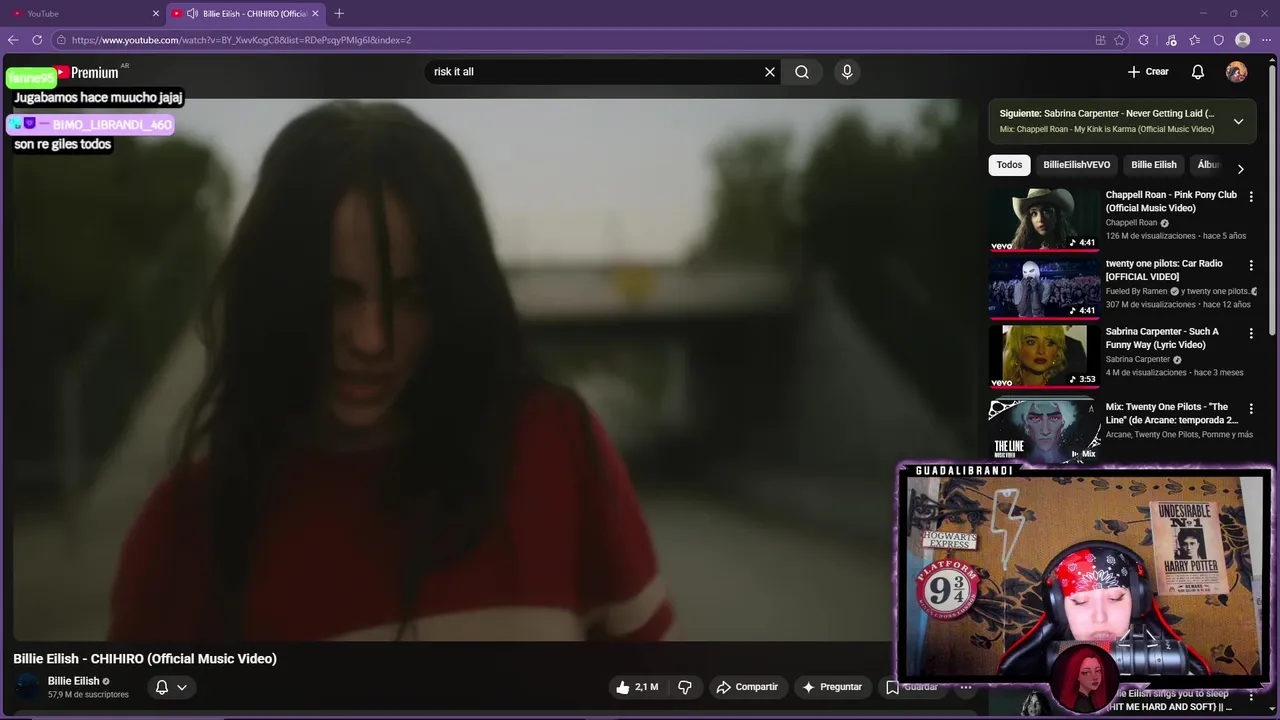Open the Sabrina Carpenter channel link
The height and width of the screenshot is (720, 1280).
click(x=1138, y=359)
